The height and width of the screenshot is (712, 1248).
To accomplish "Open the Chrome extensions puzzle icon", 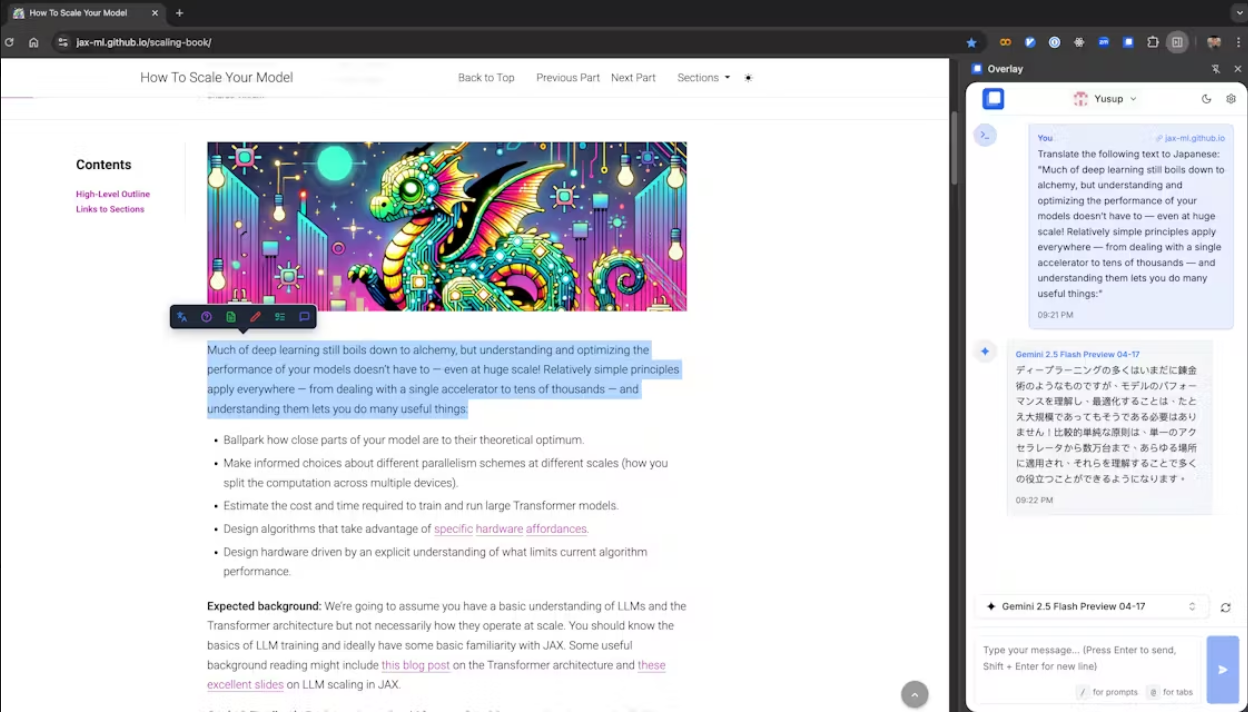I will coord(1153,43).
